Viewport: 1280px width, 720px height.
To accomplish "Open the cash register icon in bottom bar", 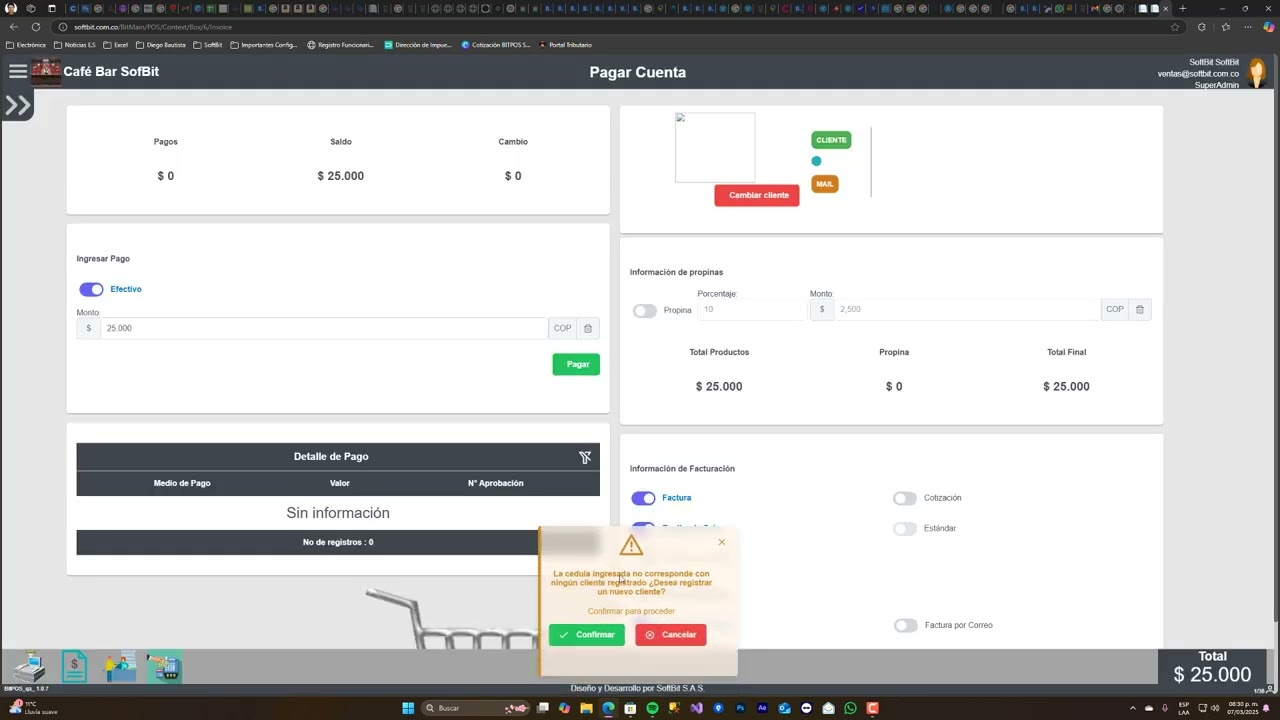I will [29, 666].
